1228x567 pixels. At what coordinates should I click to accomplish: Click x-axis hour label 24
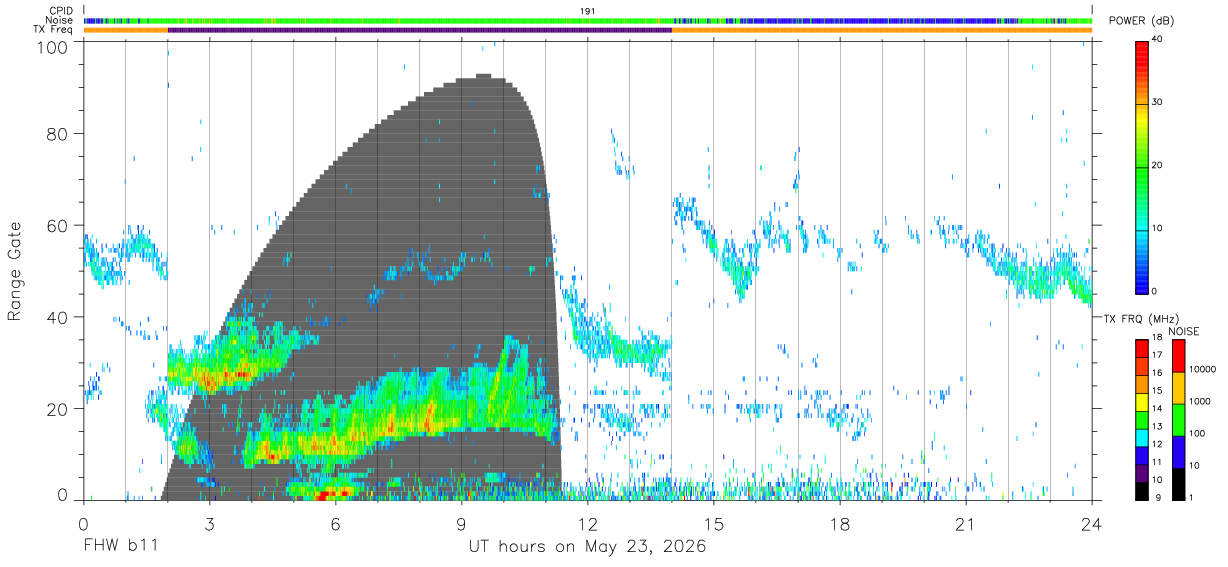click(x=1092, y=524)
